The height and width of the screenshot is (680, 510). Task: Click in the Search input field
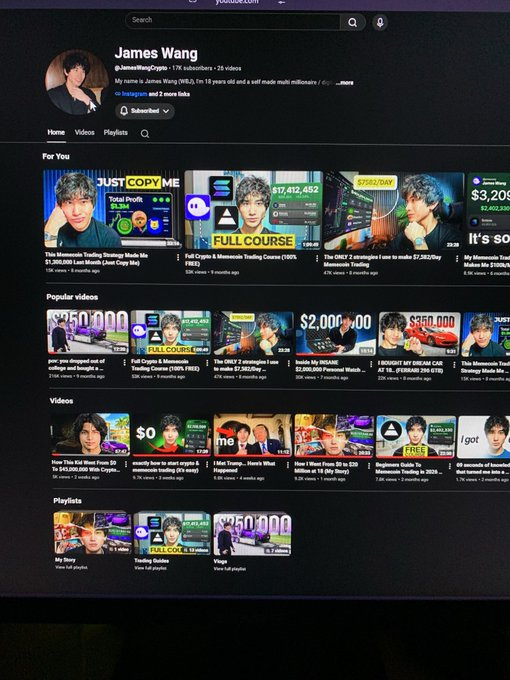(x=233, y=21)
